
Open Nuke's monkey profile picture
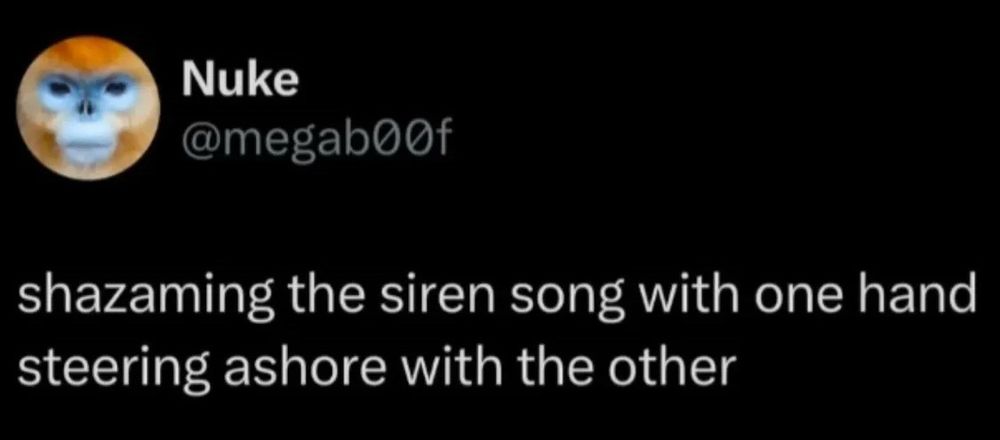(x=87, y=109)
